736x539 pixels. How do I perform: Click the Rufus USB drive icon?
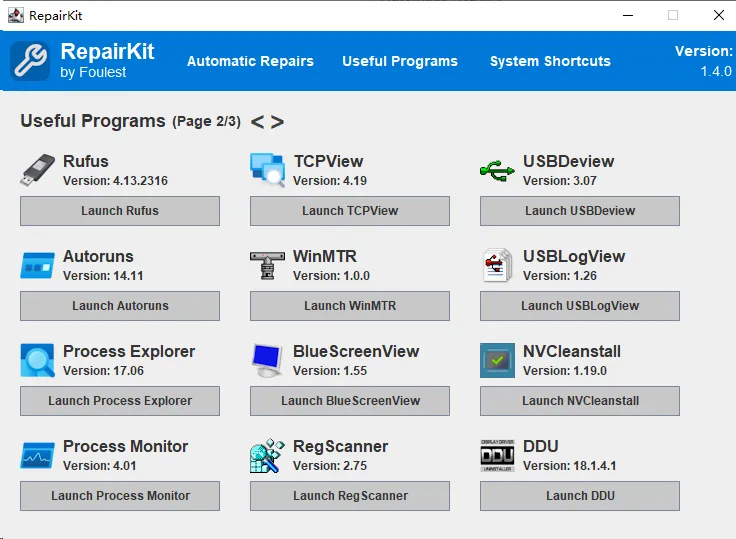[38, 170]
